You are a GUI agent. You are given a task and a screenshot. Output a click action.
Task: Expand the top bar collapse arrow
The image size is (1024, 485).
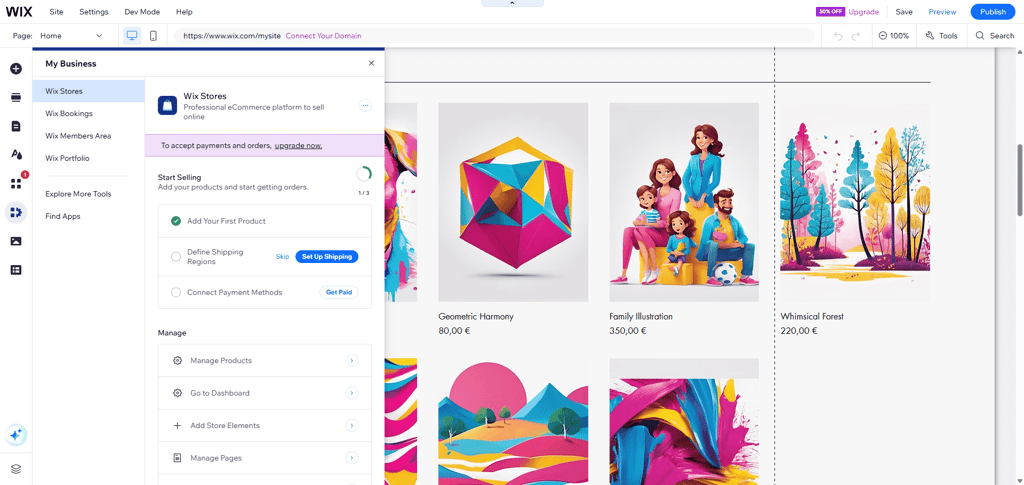tap(512, 3)
